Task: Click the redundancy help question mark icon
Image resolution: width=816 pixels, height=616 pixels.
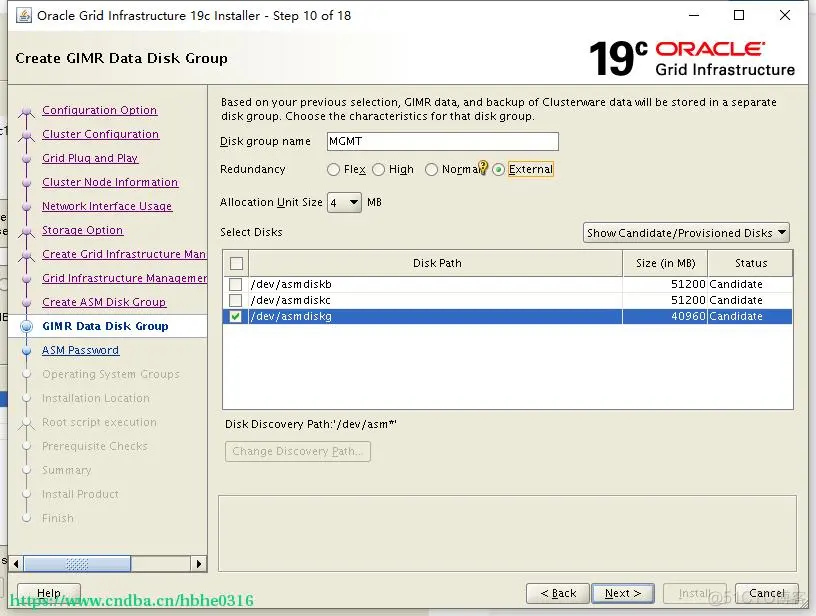Action: point(483,167)
